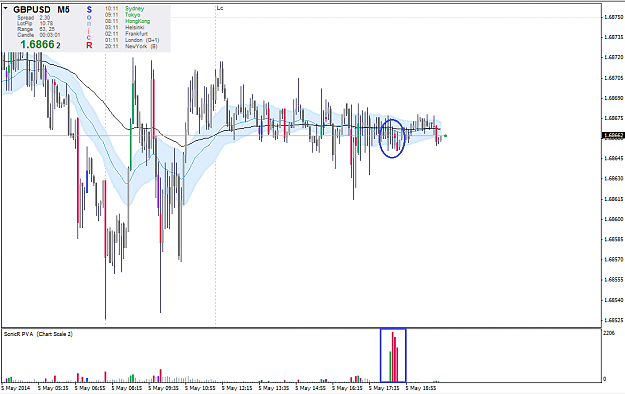This screenshot has height=394, width=625.
Task: Select the Candle 00:03:01 countdown
Action: click(x=39, y=35)
